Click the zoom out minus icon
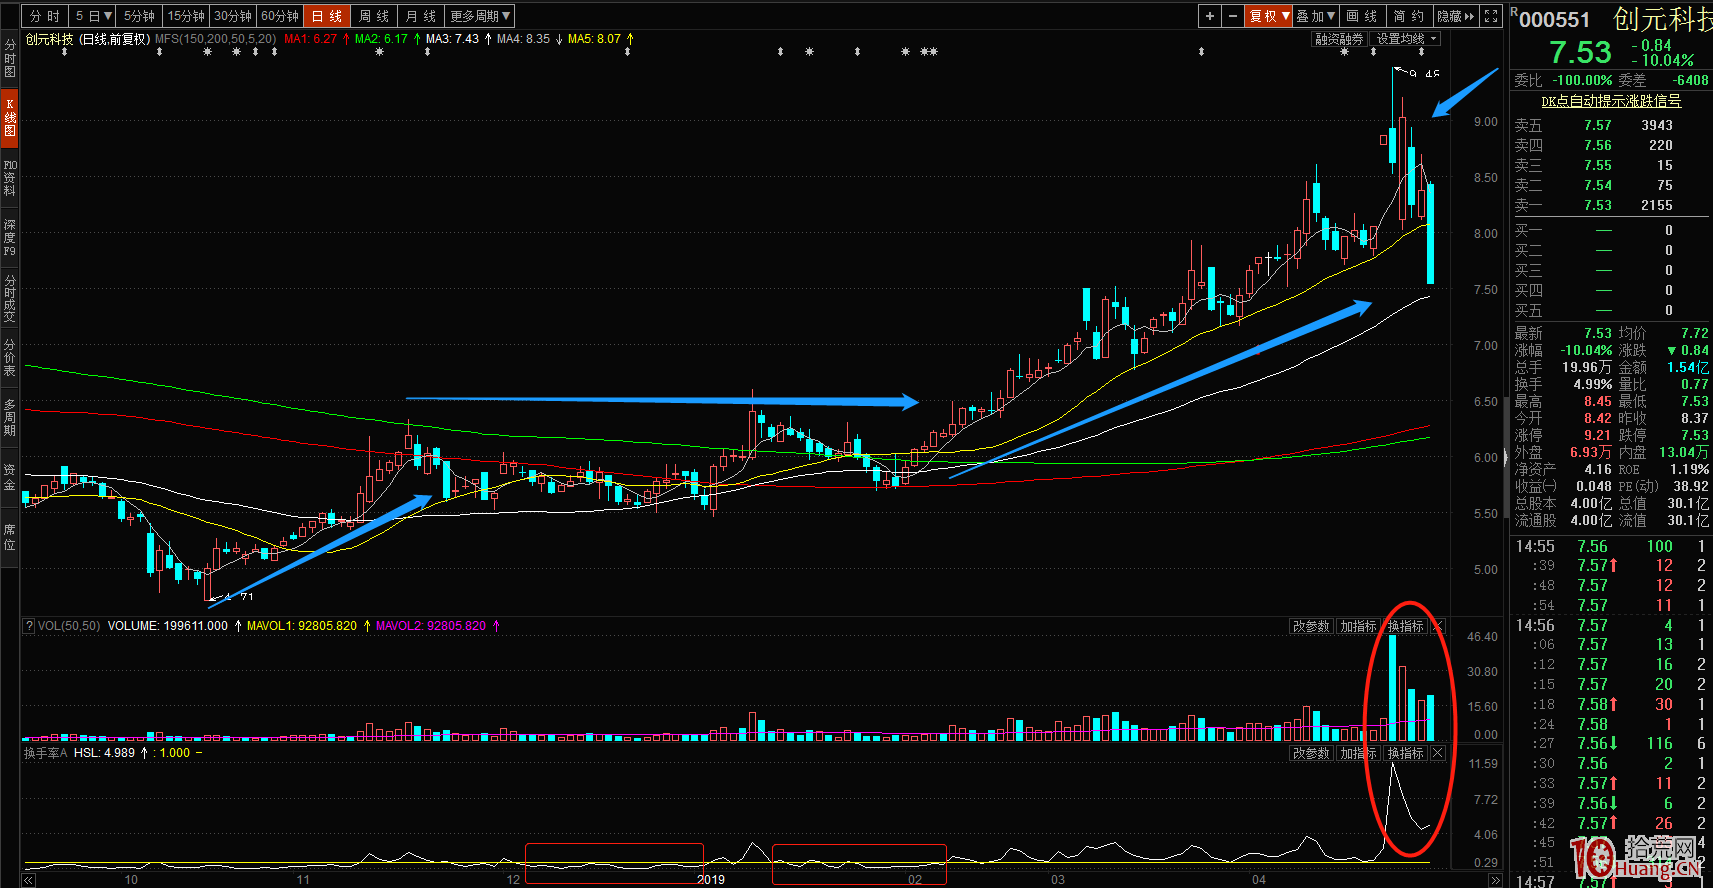1713x888 pixels. 1233,16
